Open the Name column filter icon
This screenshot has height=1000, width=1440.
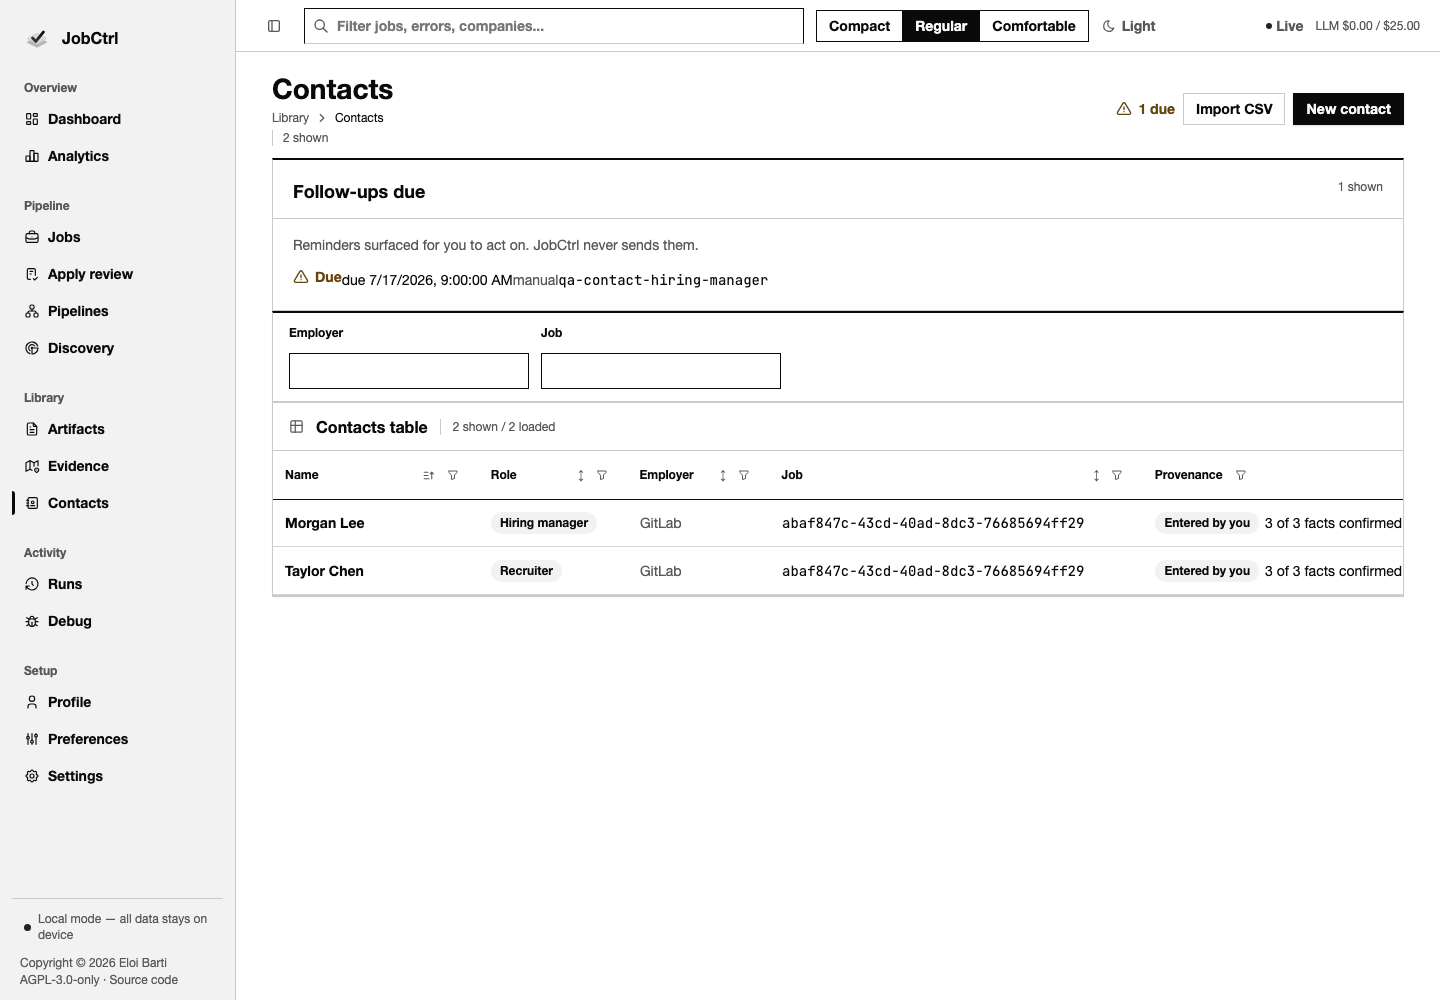pyautogui.click(x=453, y=475)
